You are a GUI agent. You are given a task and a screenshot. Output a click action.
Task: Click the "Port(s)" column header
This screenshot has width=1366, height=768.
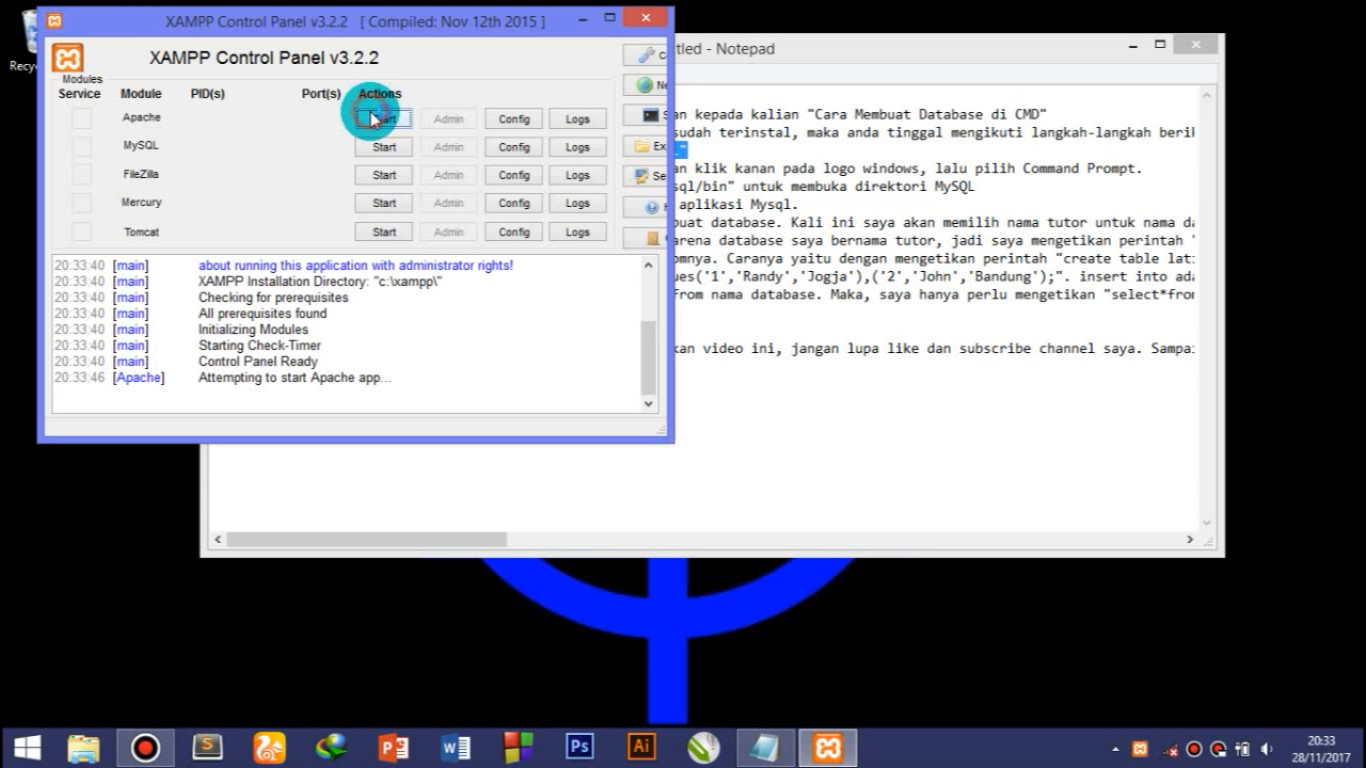pos(321,94)
